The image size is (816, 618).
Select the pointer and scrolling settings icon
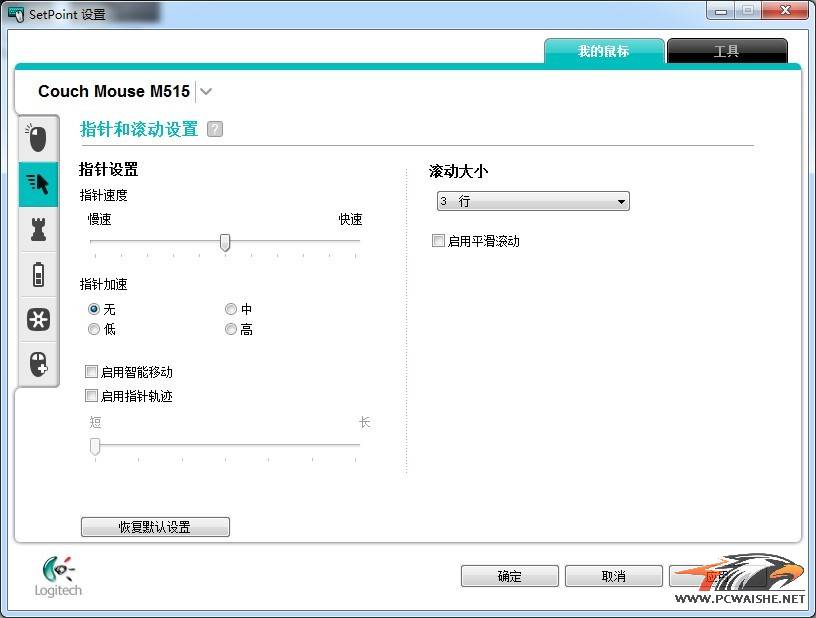coord(38,184)
